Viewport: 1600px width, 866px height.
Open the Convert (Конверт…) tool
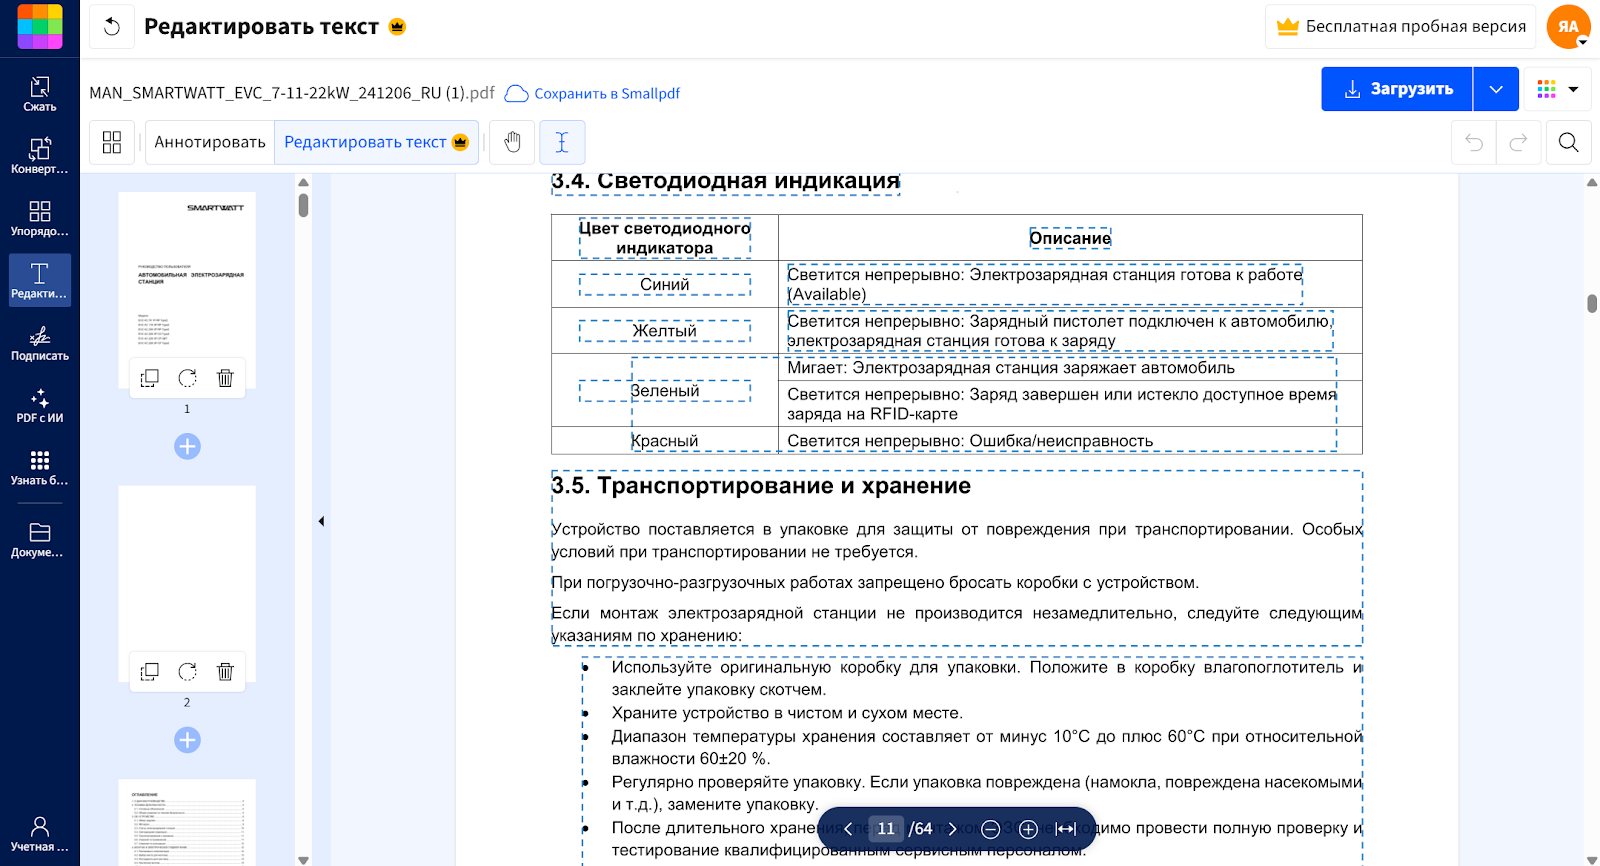40,157
